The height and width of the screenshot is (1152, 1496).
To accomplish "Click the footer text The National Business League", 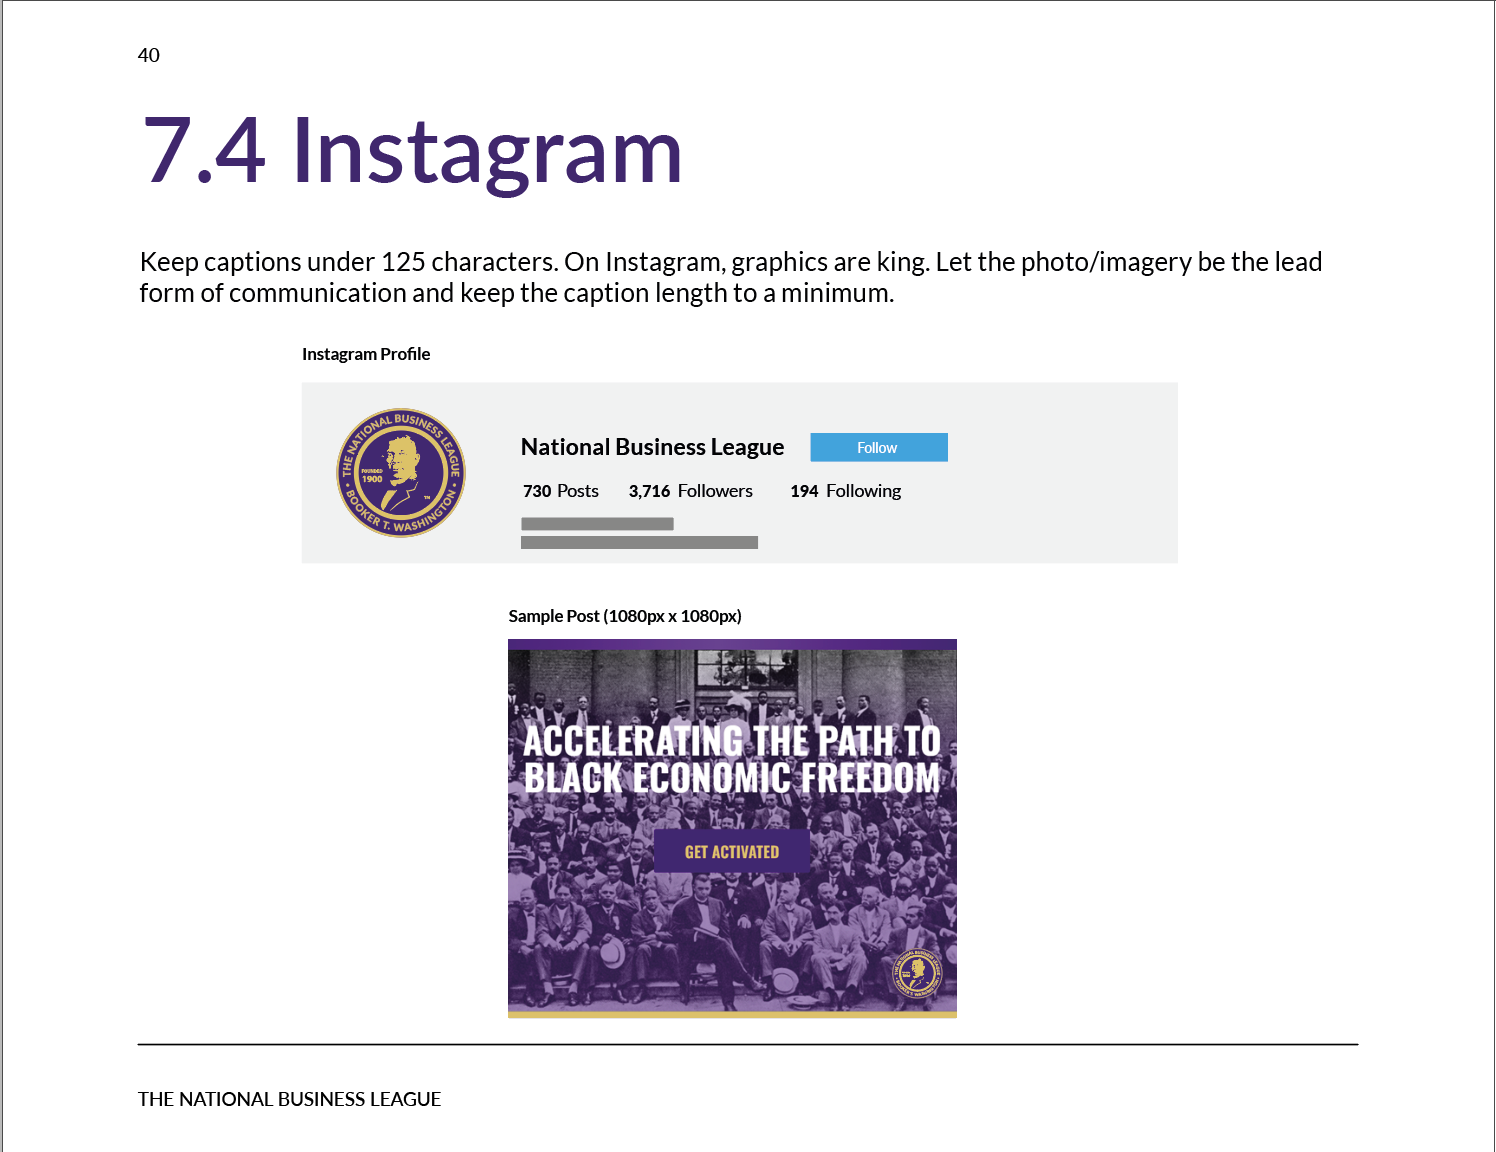I will (289, 1099).
